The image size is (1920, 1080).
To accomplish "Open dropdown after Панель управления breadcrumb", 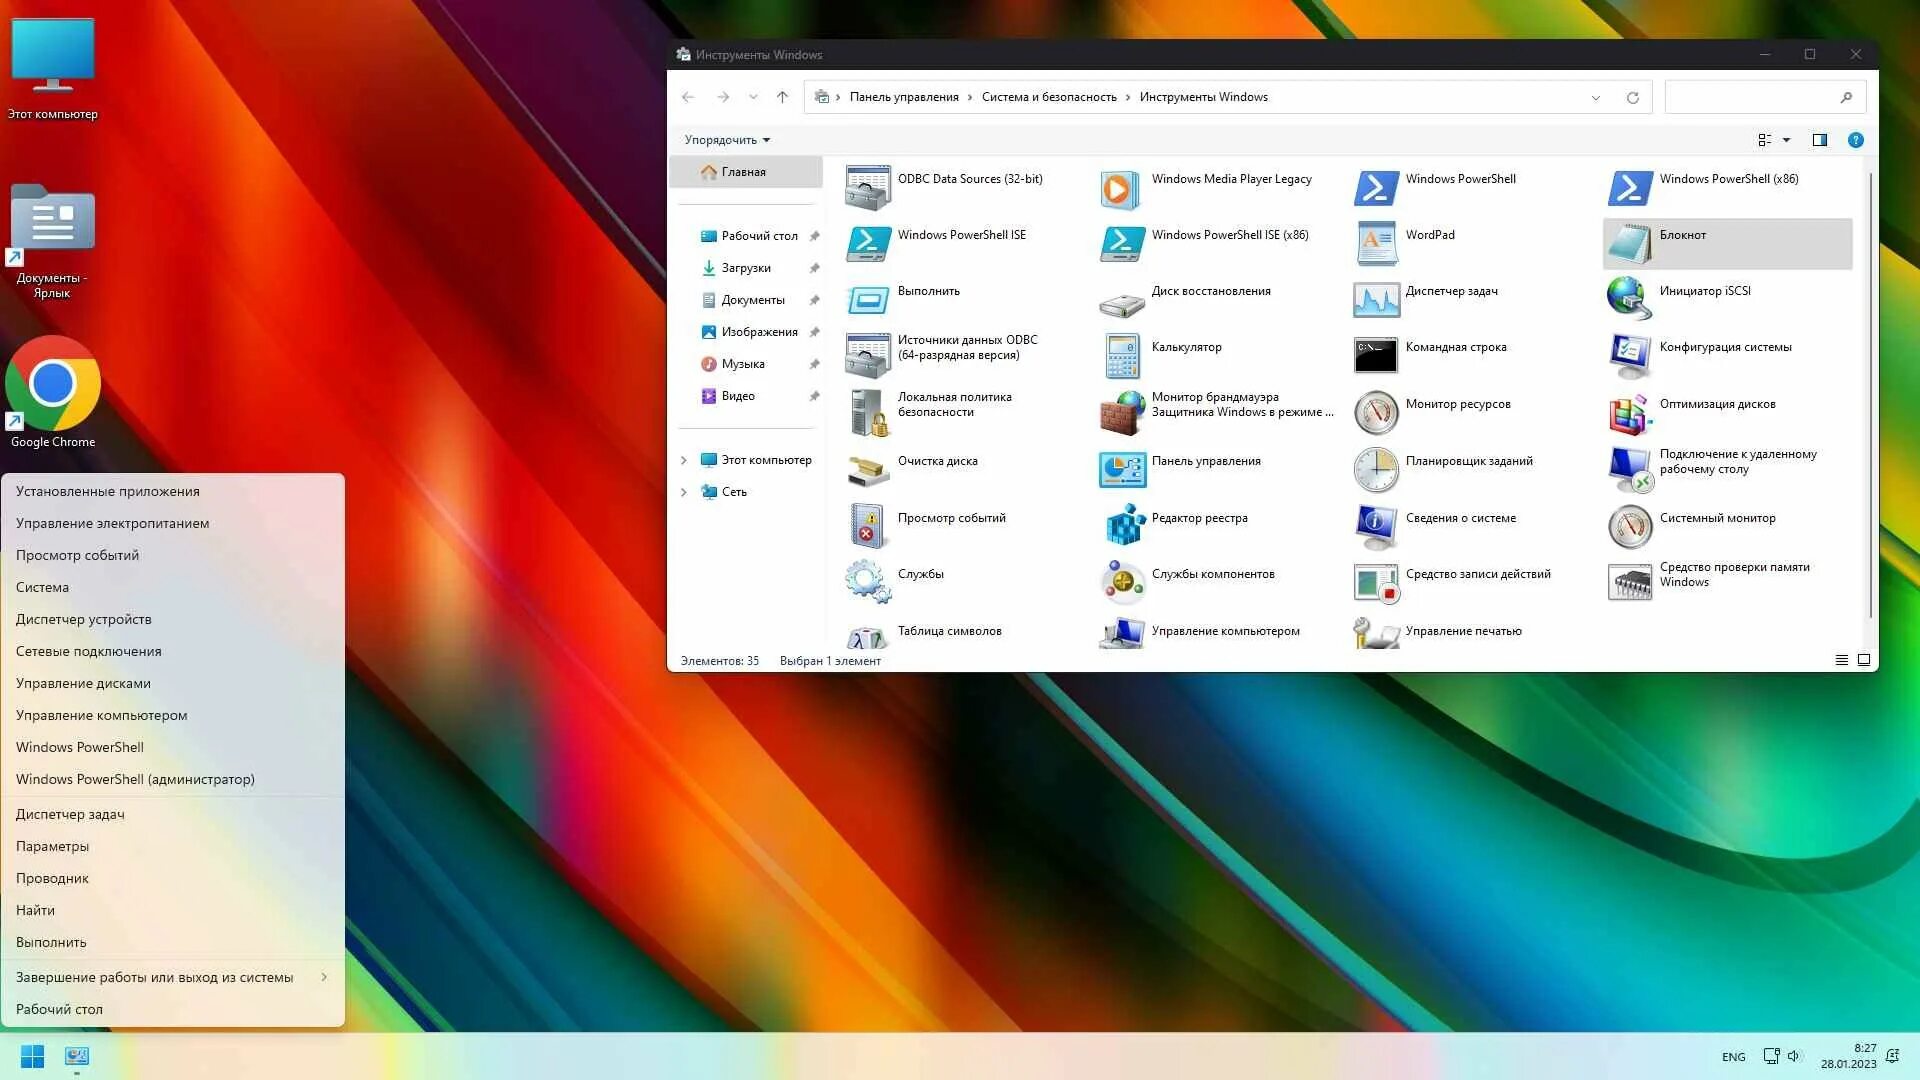I will [970, 97].
